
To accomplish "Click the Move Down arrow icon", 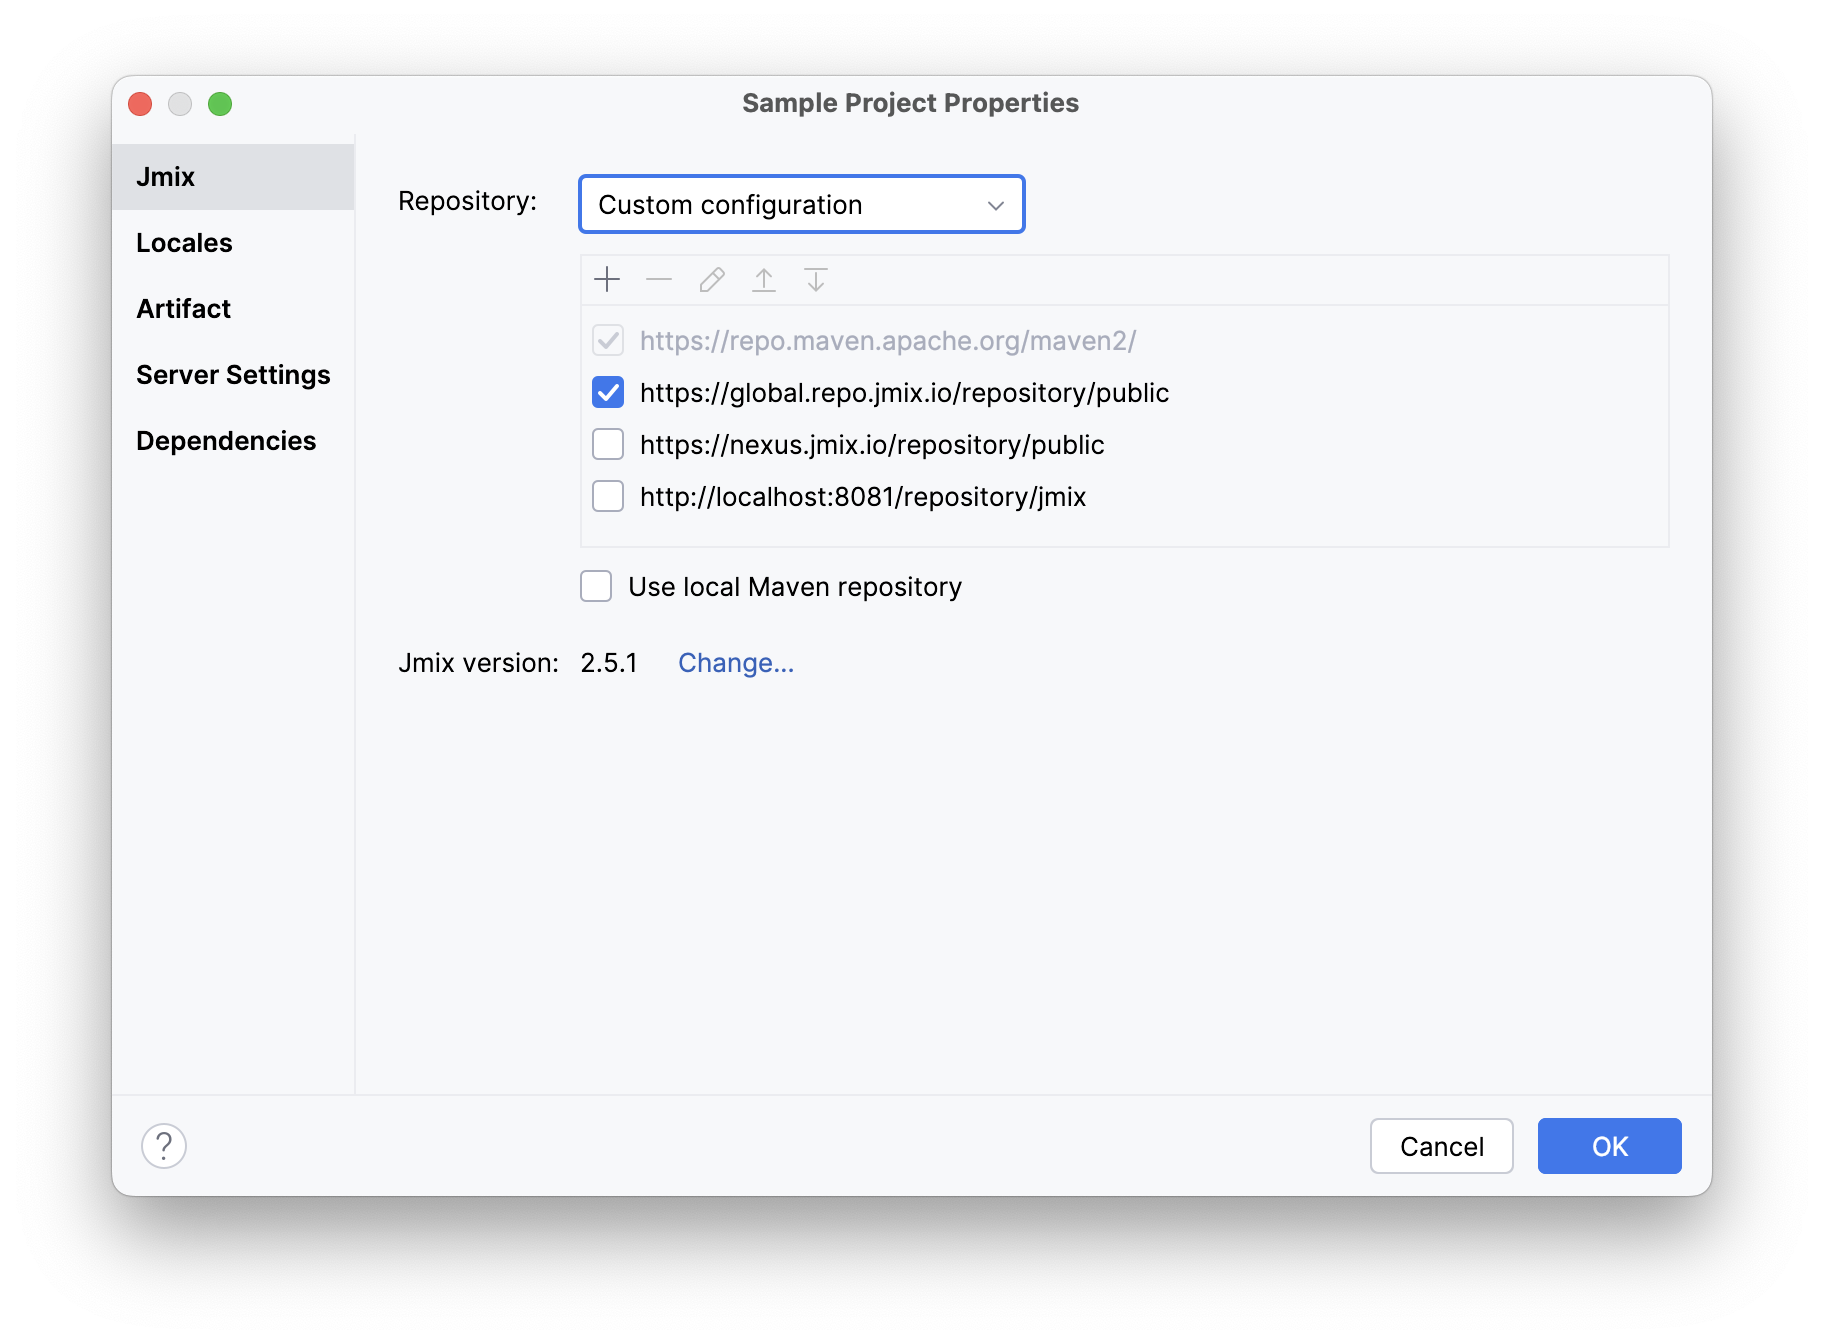I will point(816,280).
